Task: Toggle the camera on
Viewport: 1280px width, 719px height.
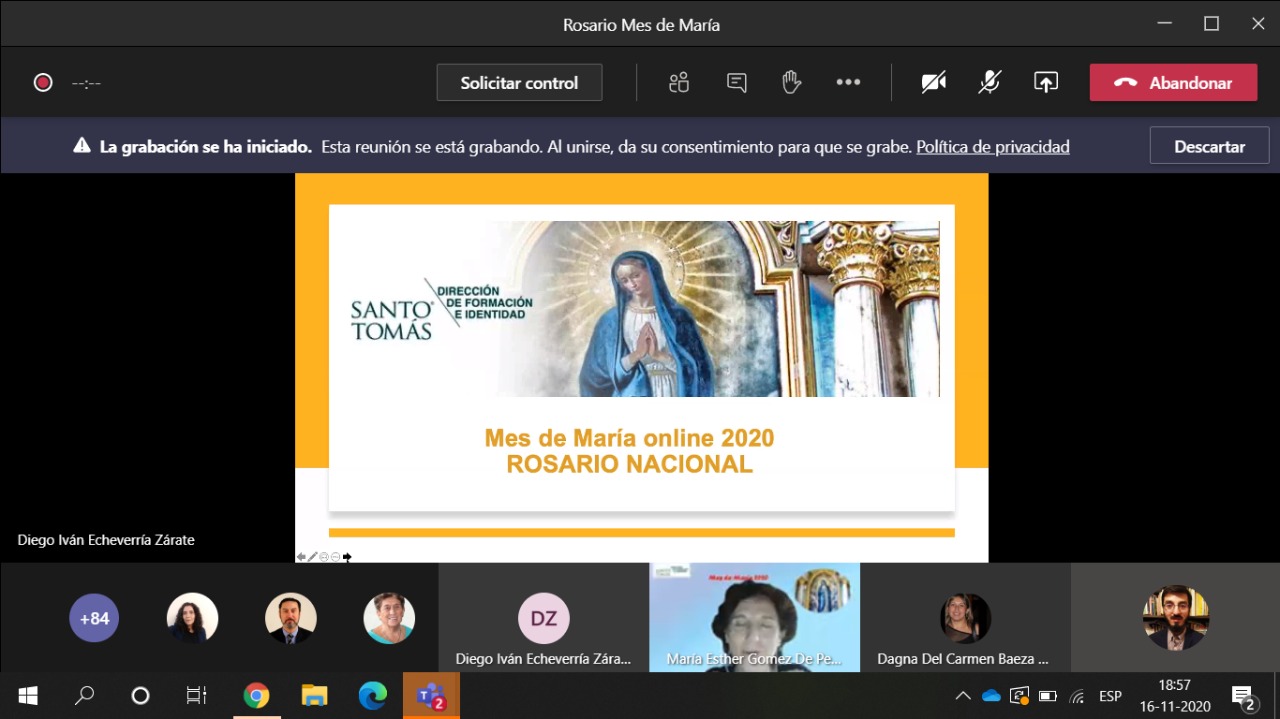Action: pos(933,83)
